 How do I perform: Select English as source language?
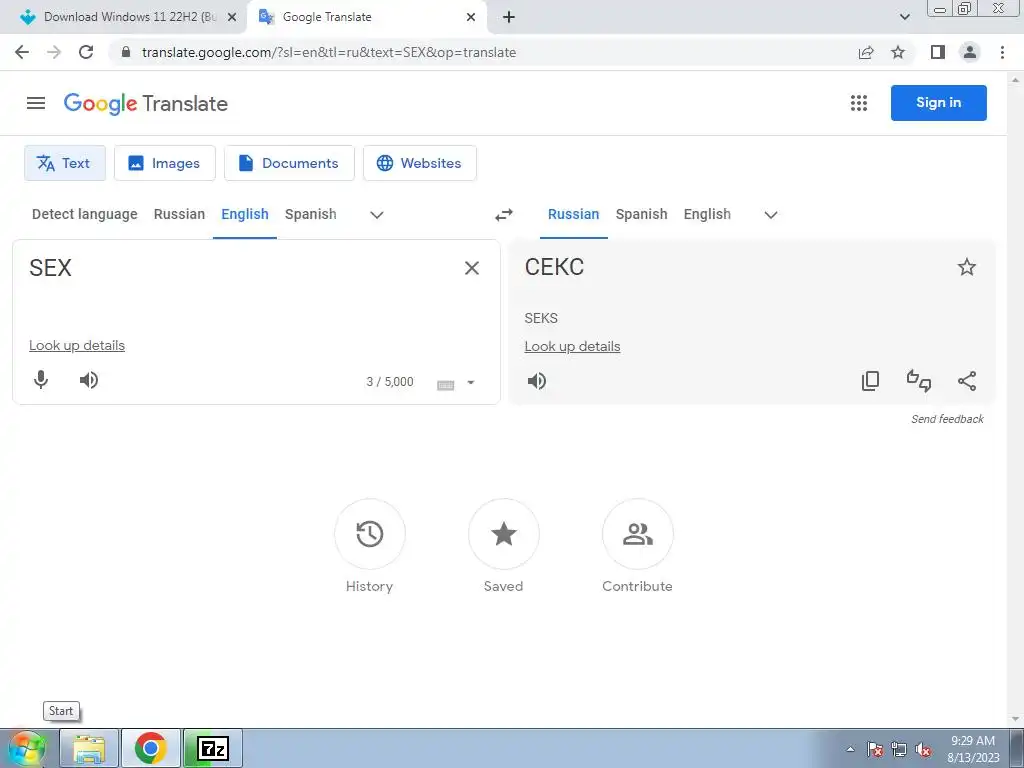click(x=245, y=214)
